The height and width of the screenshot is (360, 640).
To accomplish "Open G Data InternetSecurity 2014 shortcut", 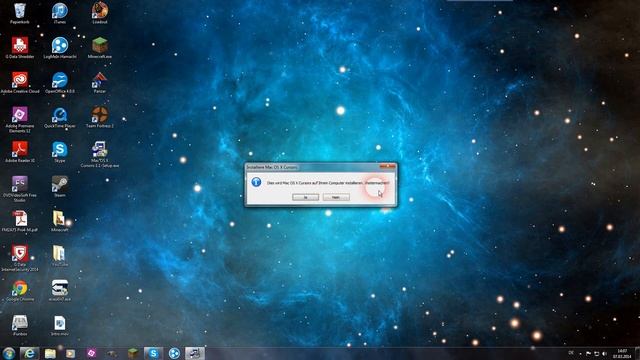I will pos(20,258).
